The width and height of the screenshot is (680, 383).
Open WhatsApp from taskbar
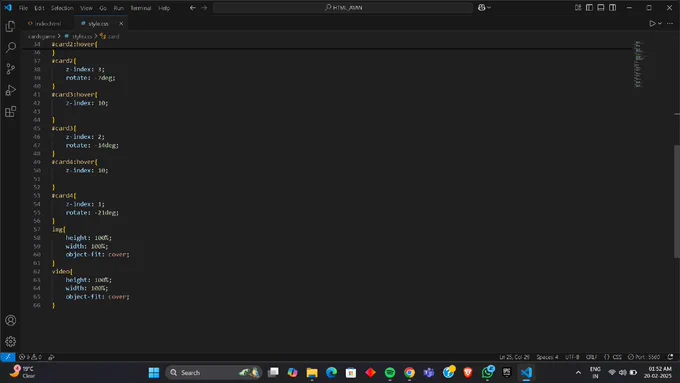(x=487, y=373)
